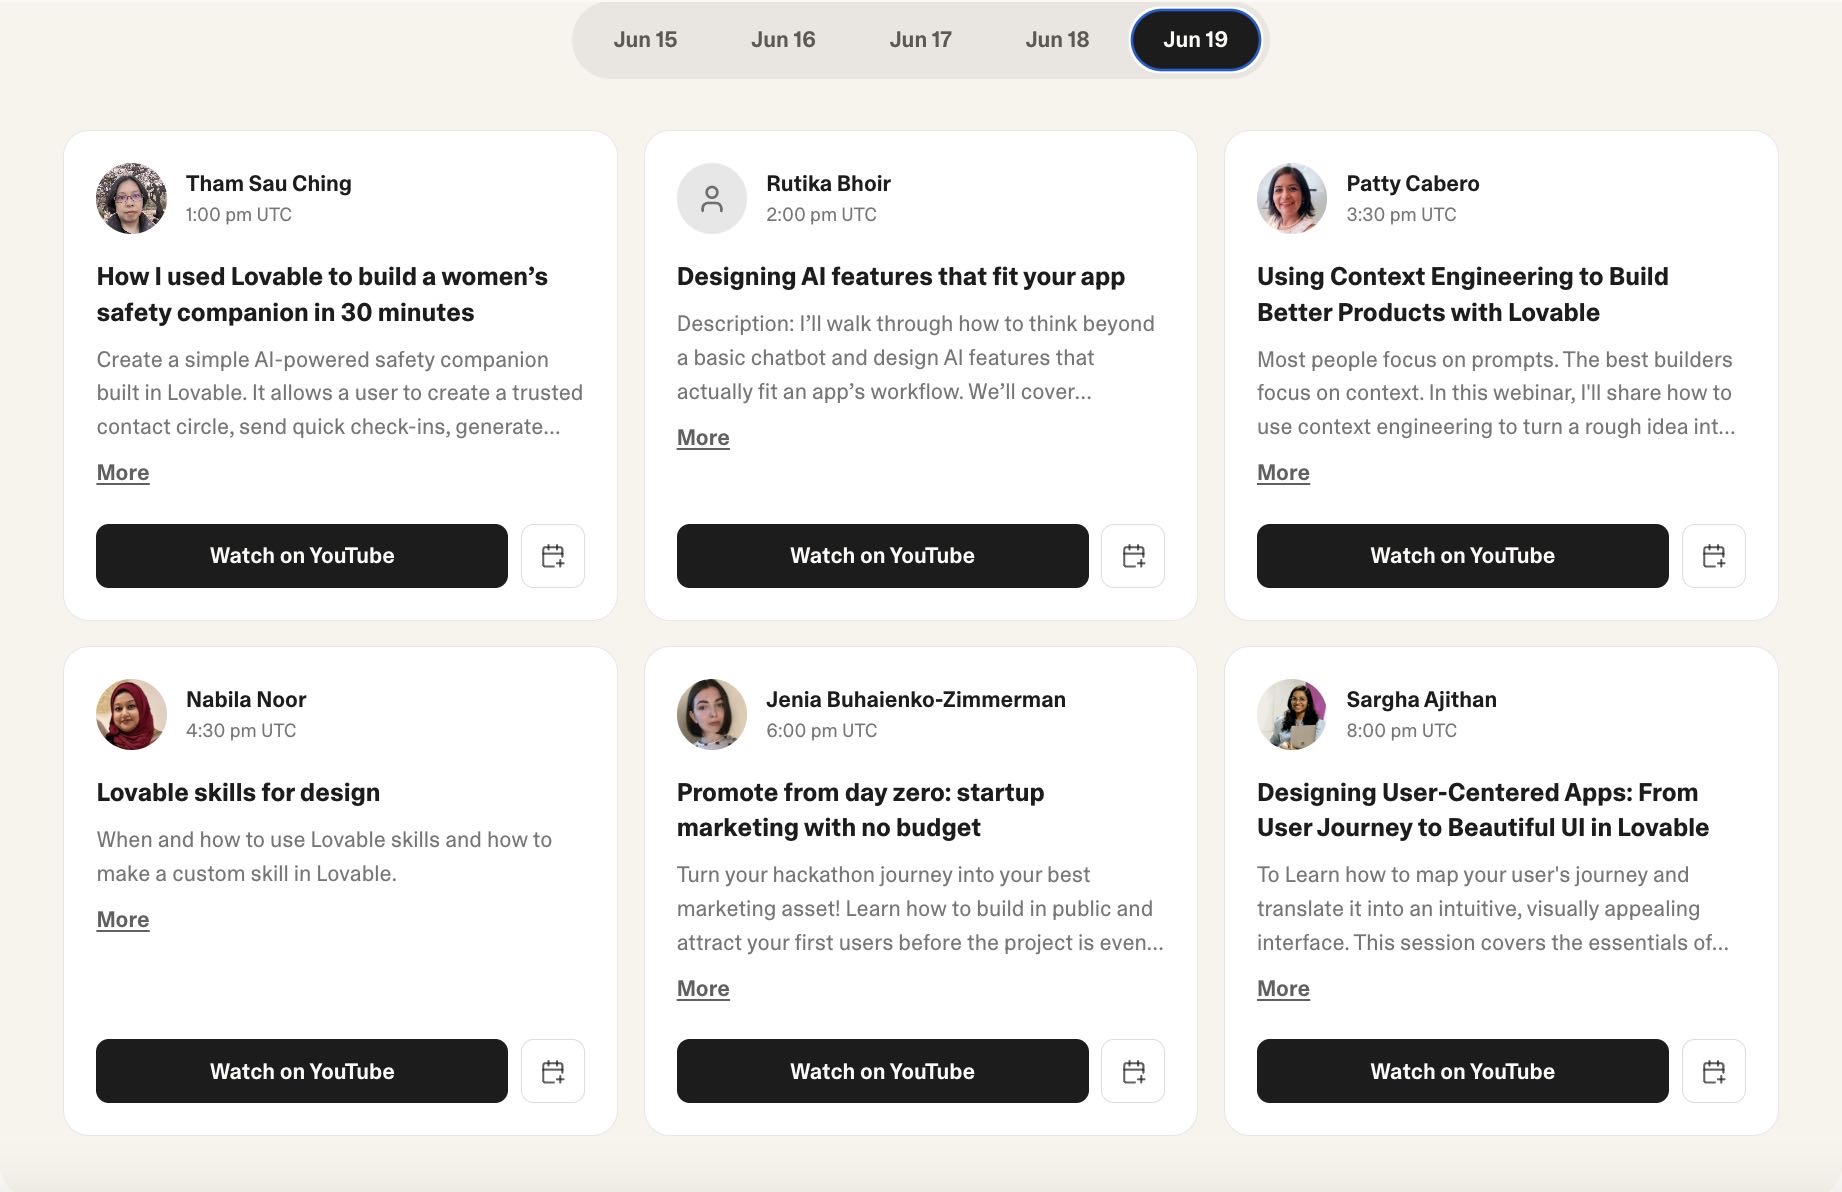Select the active Jun 19 tab

[1195, 40]
